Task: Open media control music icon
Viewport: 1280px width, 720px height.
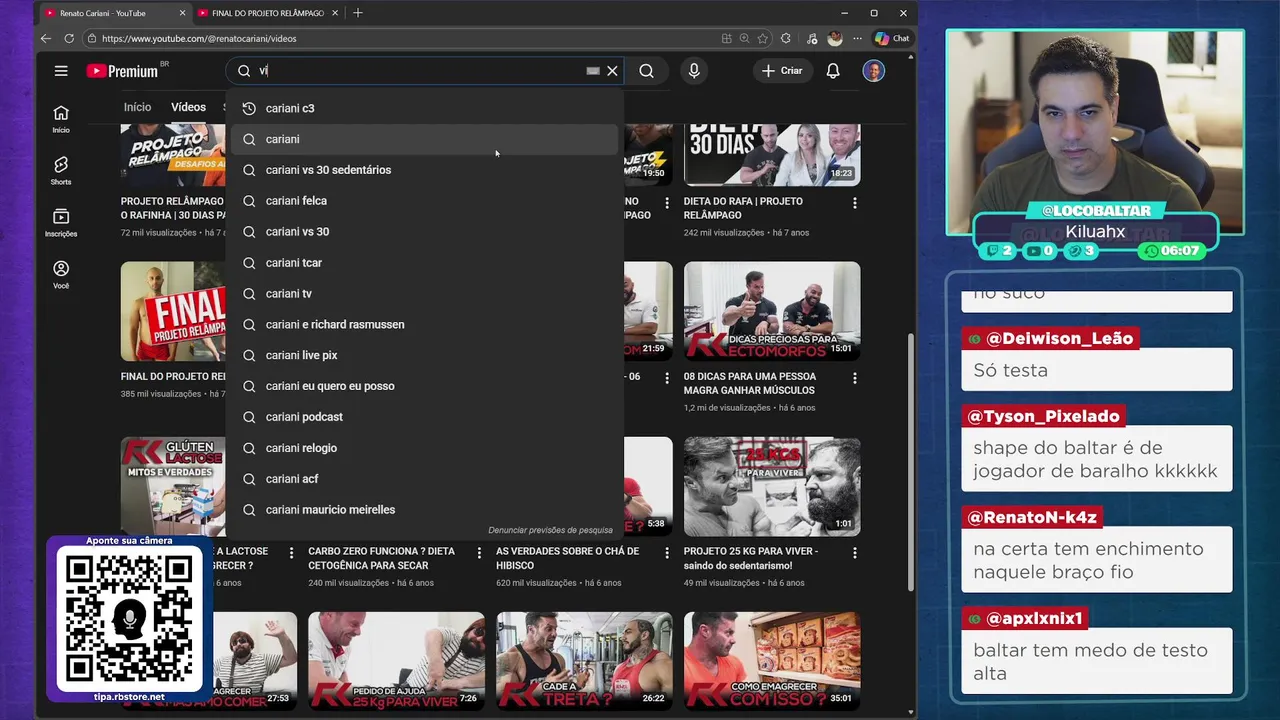Action: (x=811, y=38)
